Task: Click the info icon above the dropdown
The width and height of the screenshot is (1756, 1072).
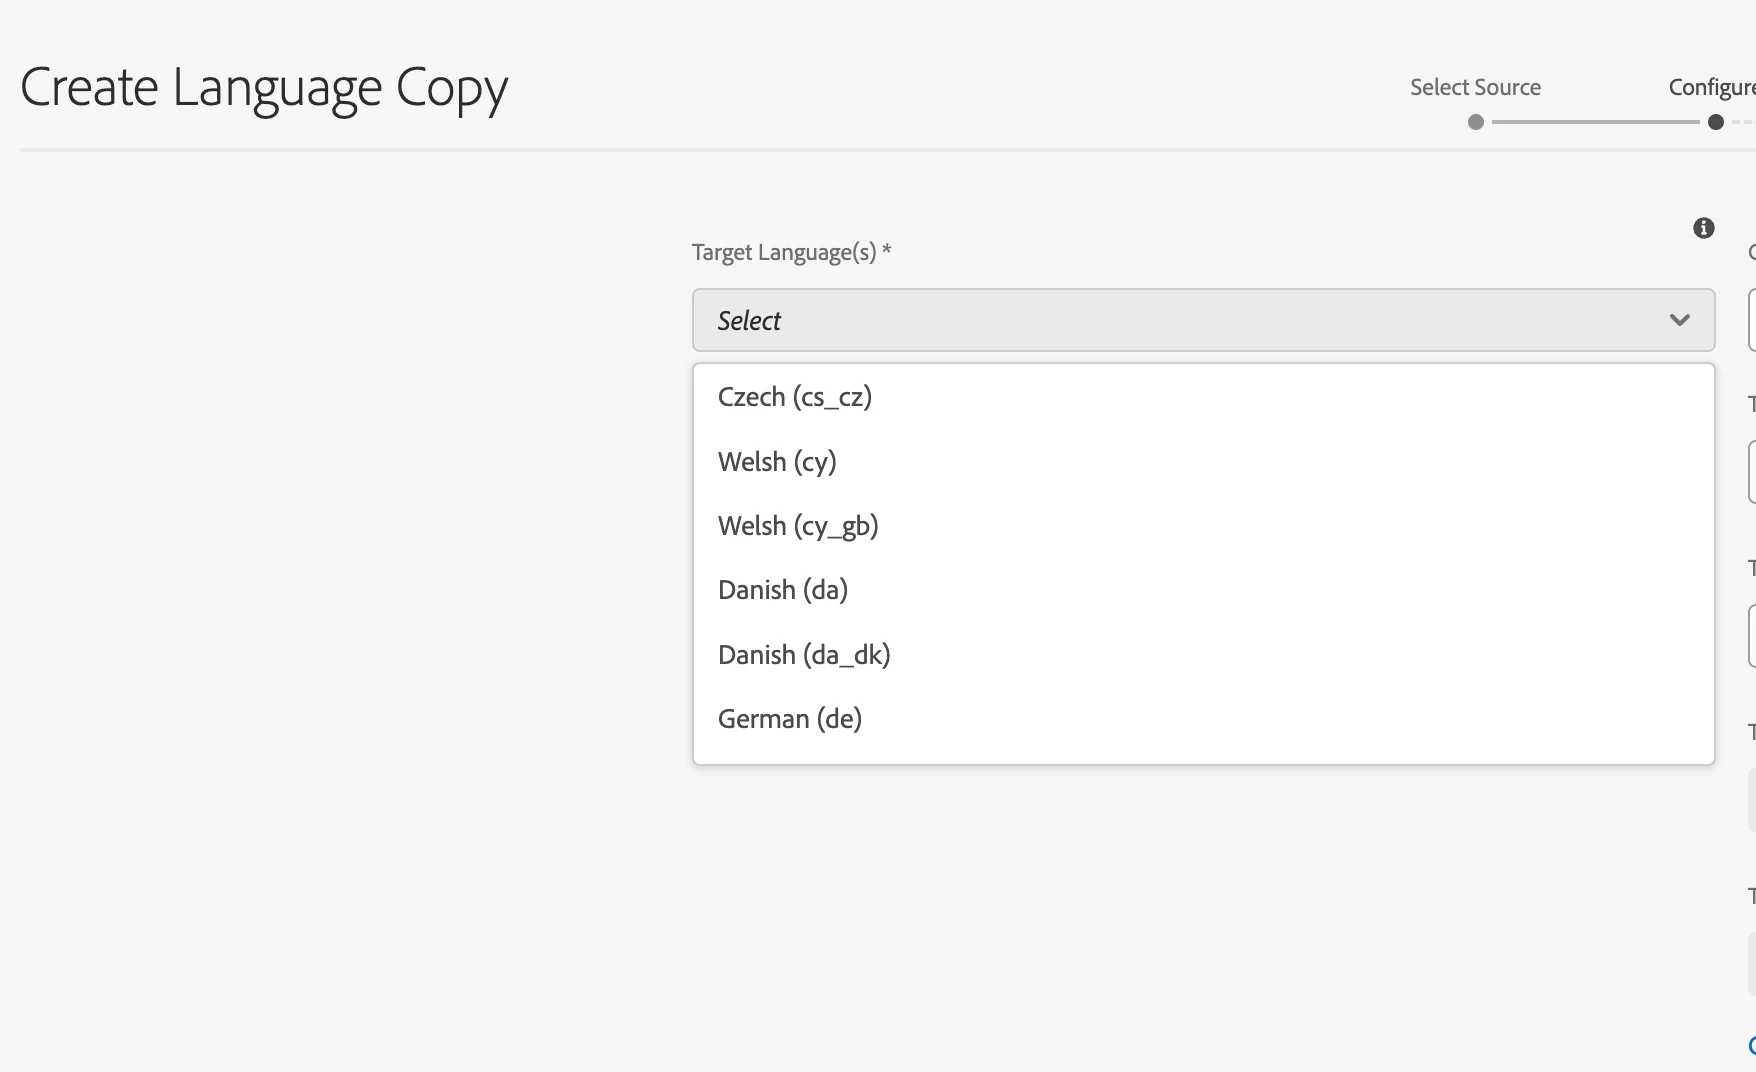Action: click(x=1704, y=228)
